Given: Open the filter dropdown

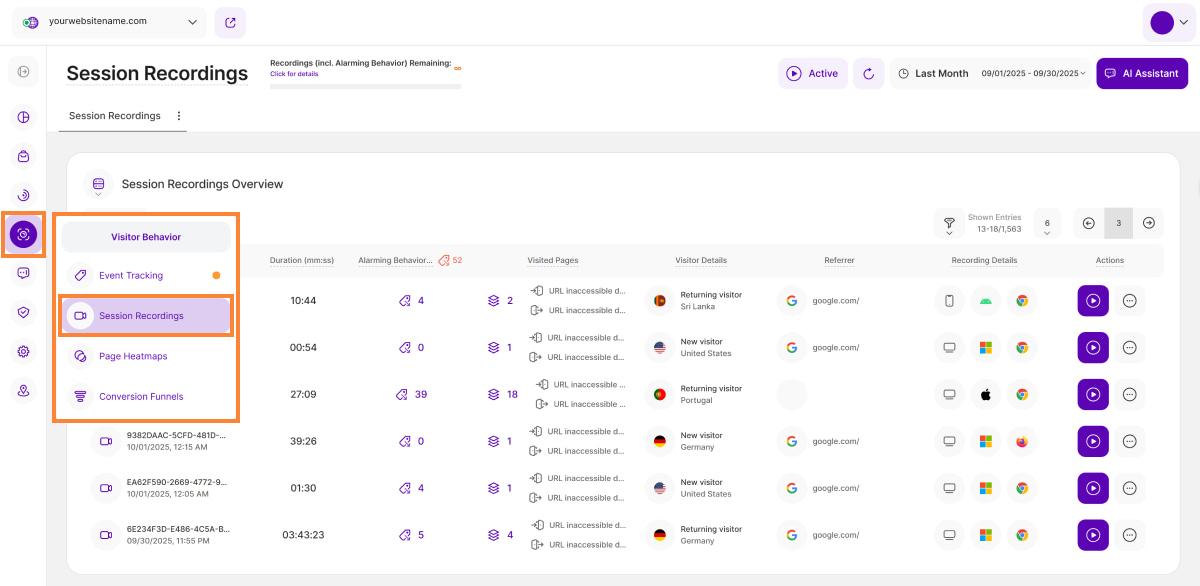Looking at the screenshot, I should pyautogui.click(x=948, y=223).
